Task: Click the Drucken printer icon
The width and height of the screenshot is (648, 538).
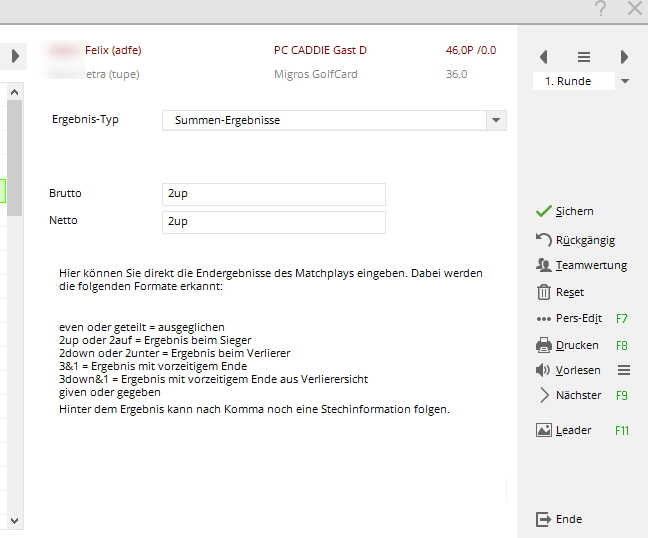Action: (544, 345)
